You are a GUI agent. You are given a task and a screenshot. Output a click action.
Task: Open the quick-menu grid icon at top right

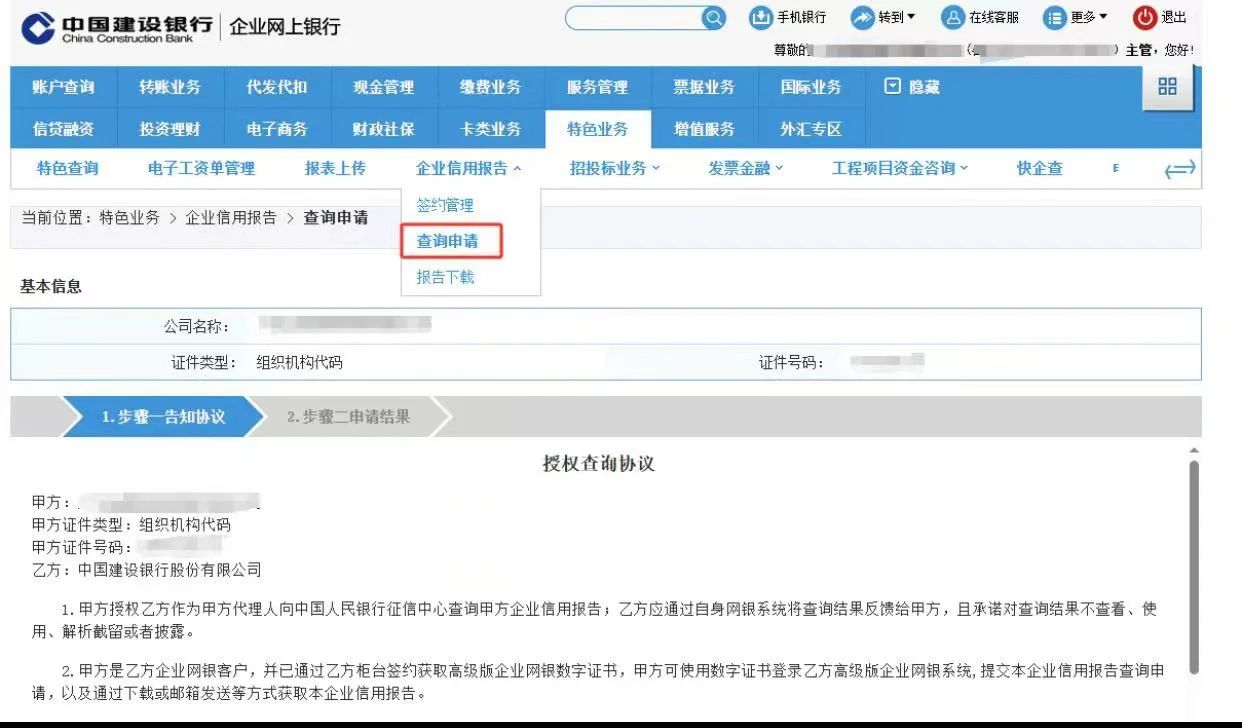[1167, 87]
